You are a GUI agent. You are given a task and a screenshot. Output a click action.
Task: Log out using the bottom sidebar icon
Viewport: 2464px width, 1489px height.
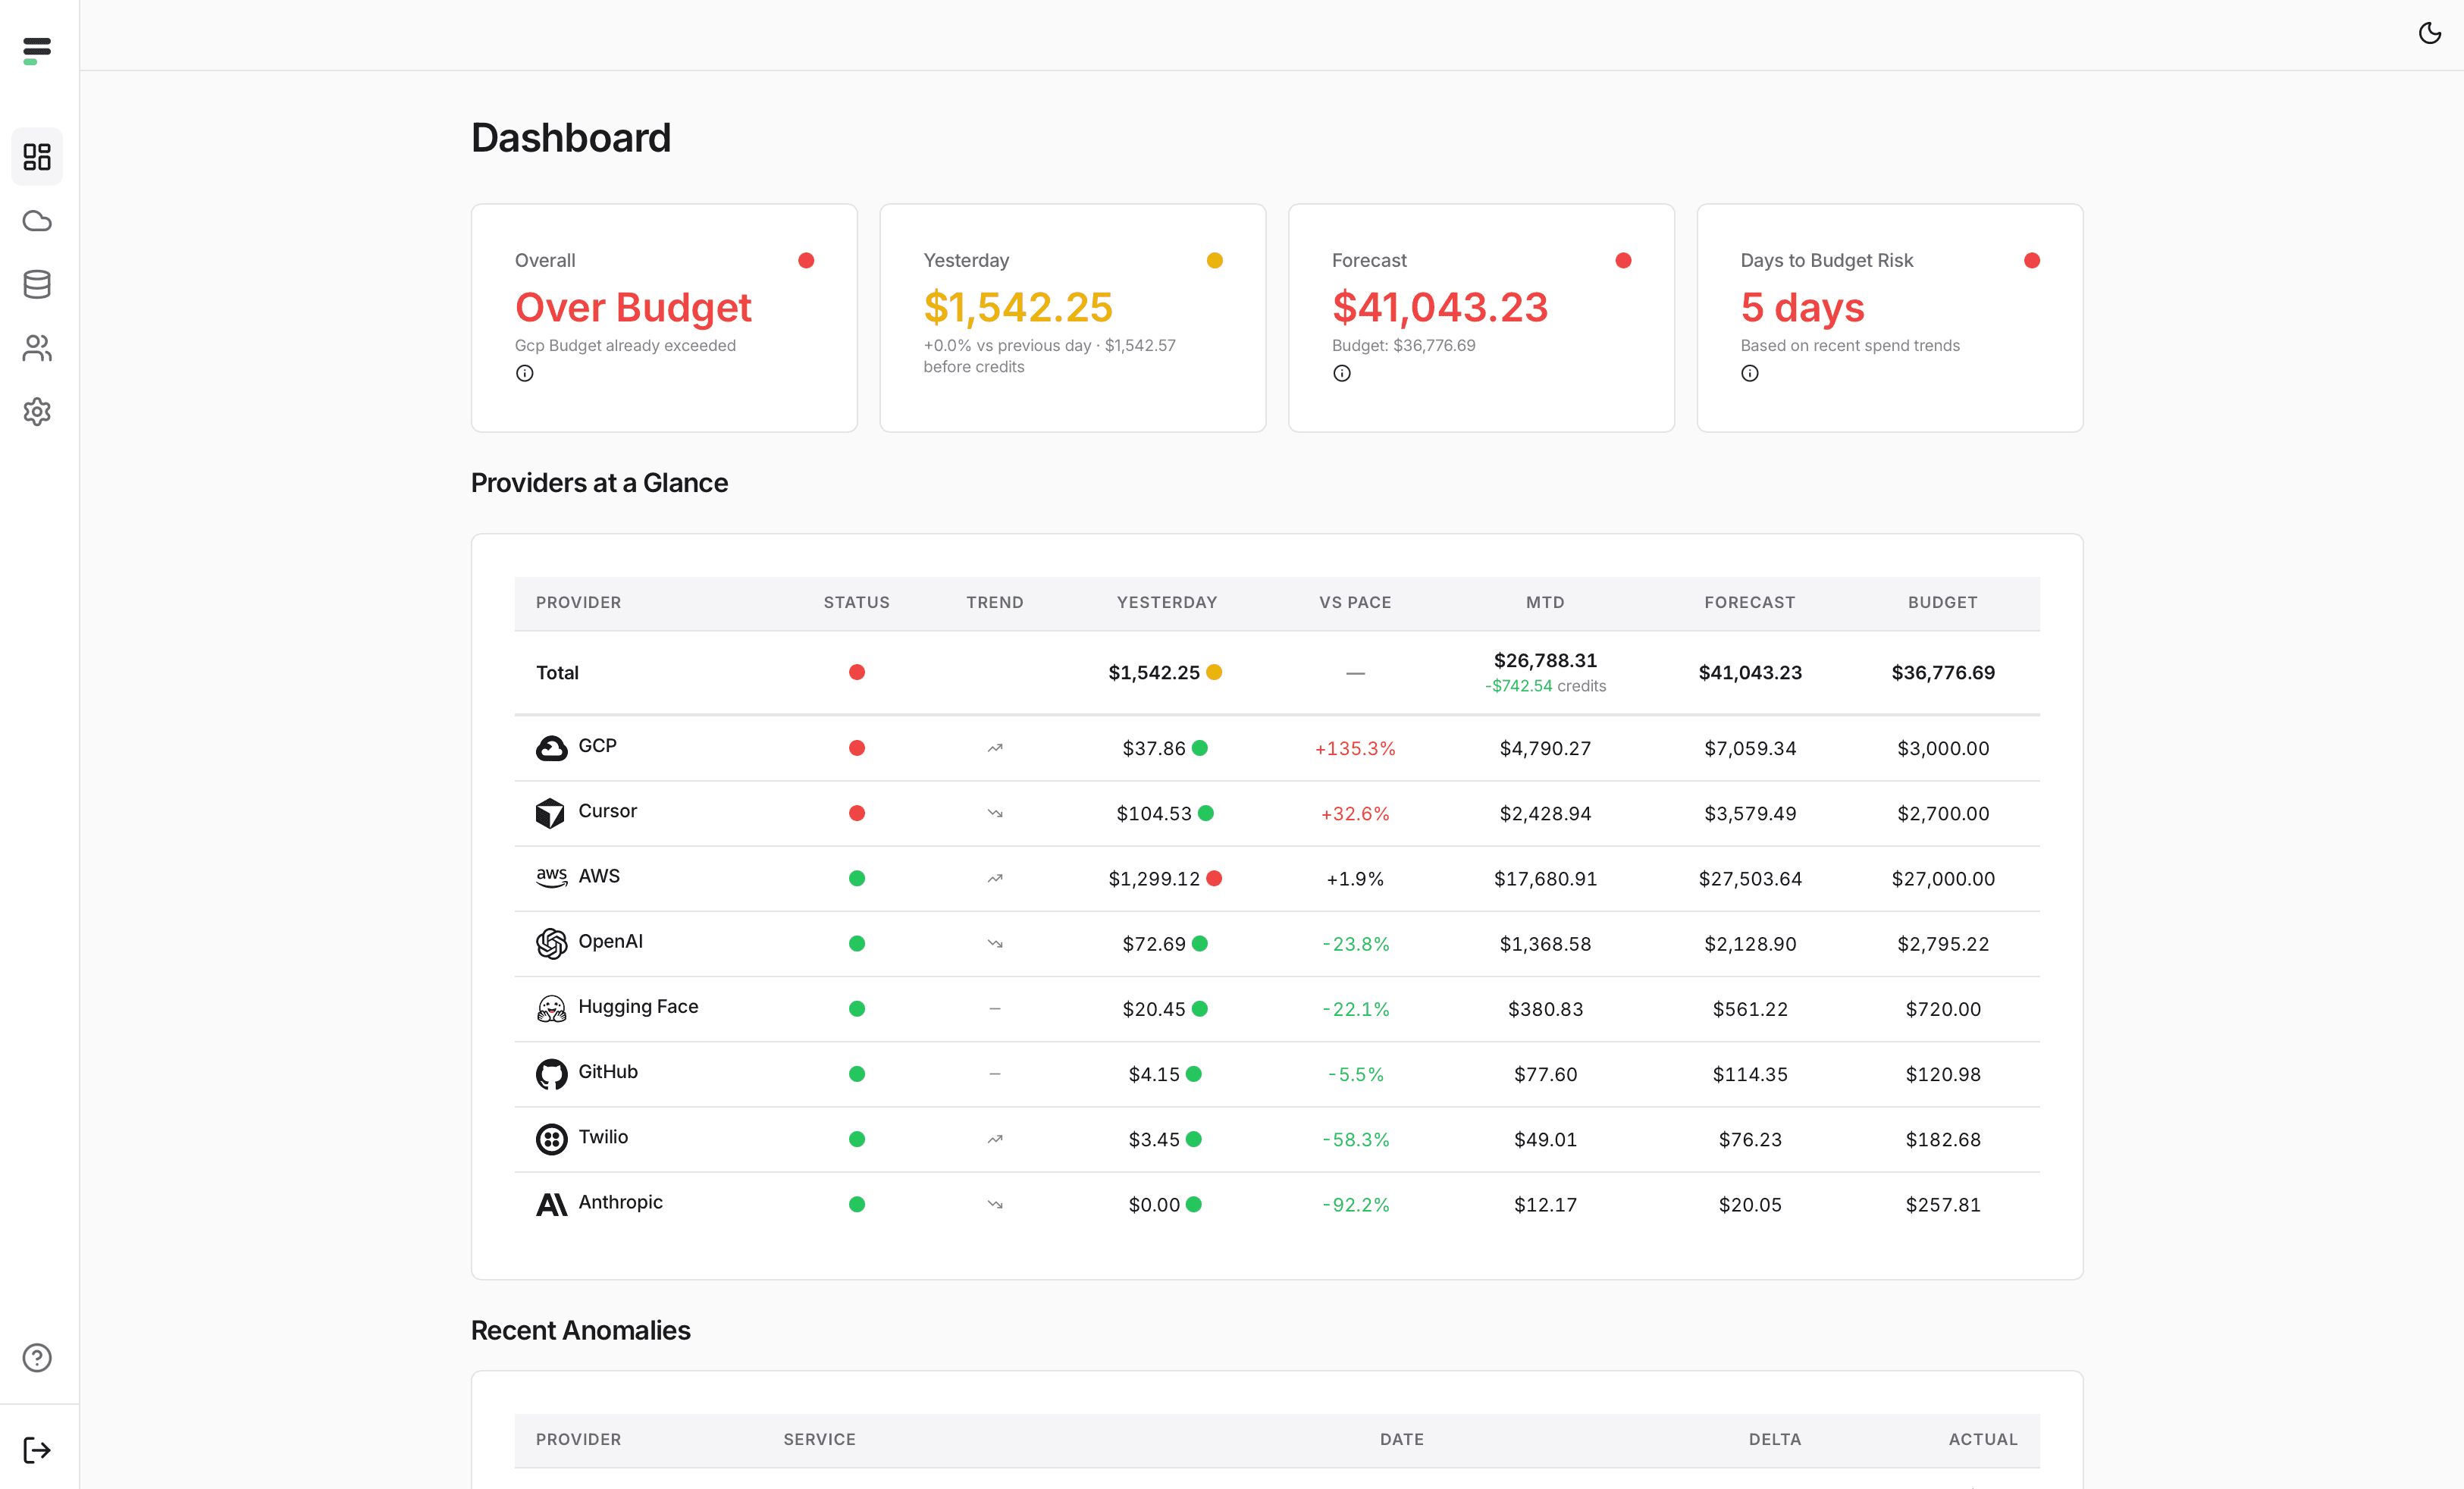37,1449
